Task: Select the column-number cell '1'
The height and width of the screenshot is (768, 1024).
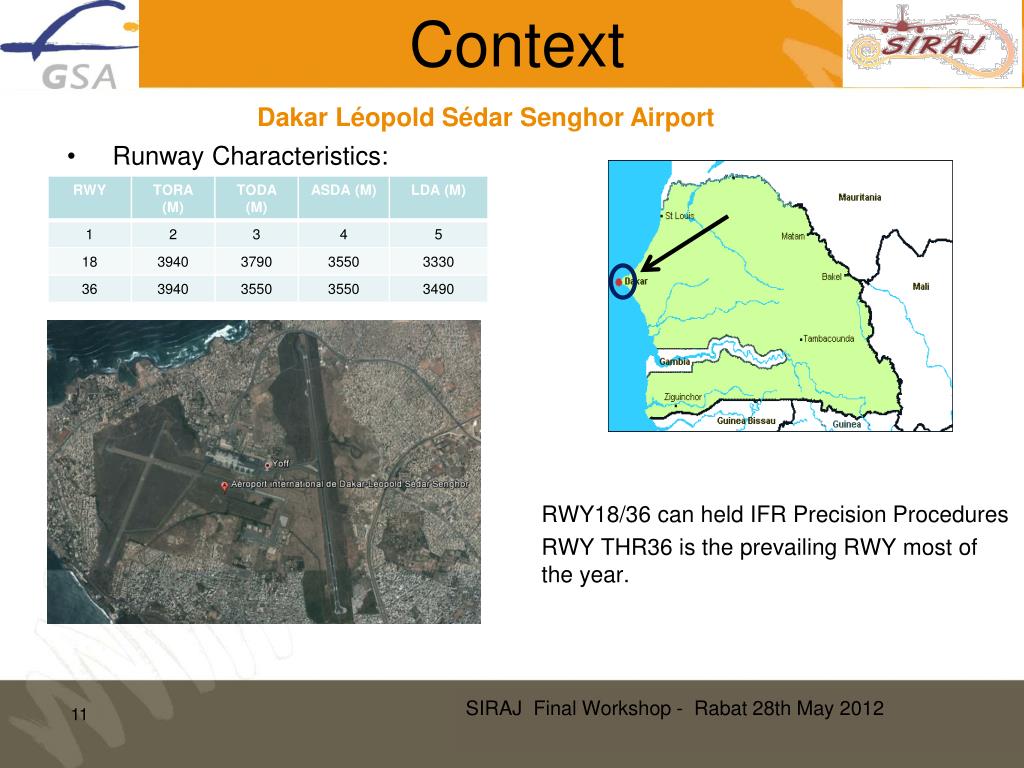Action: point(89,234)
